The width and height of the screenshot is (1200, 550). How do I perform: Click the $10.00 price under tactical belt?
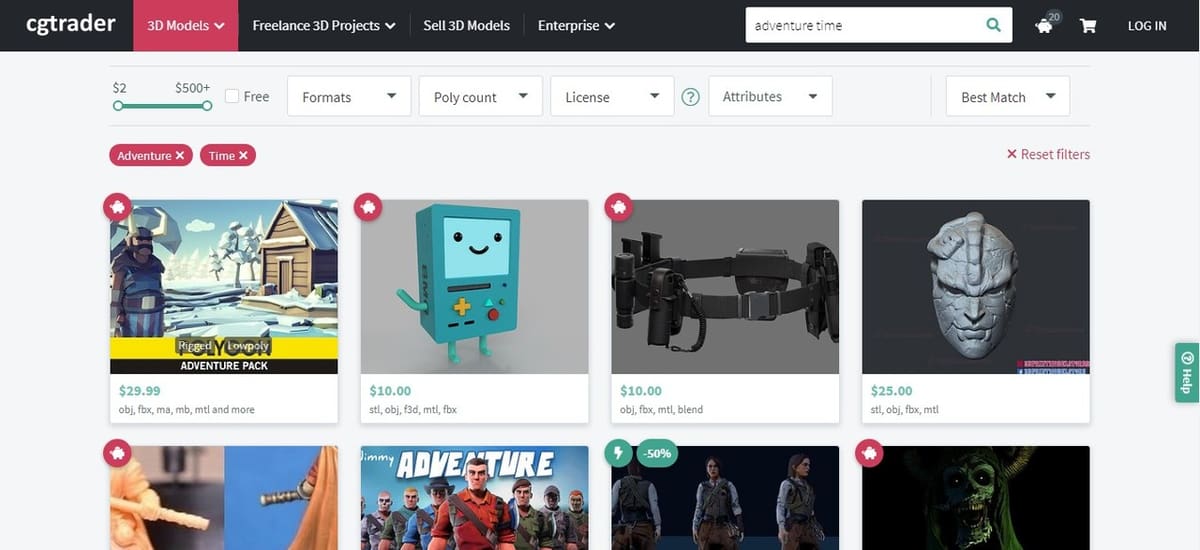tap(641, 391)
